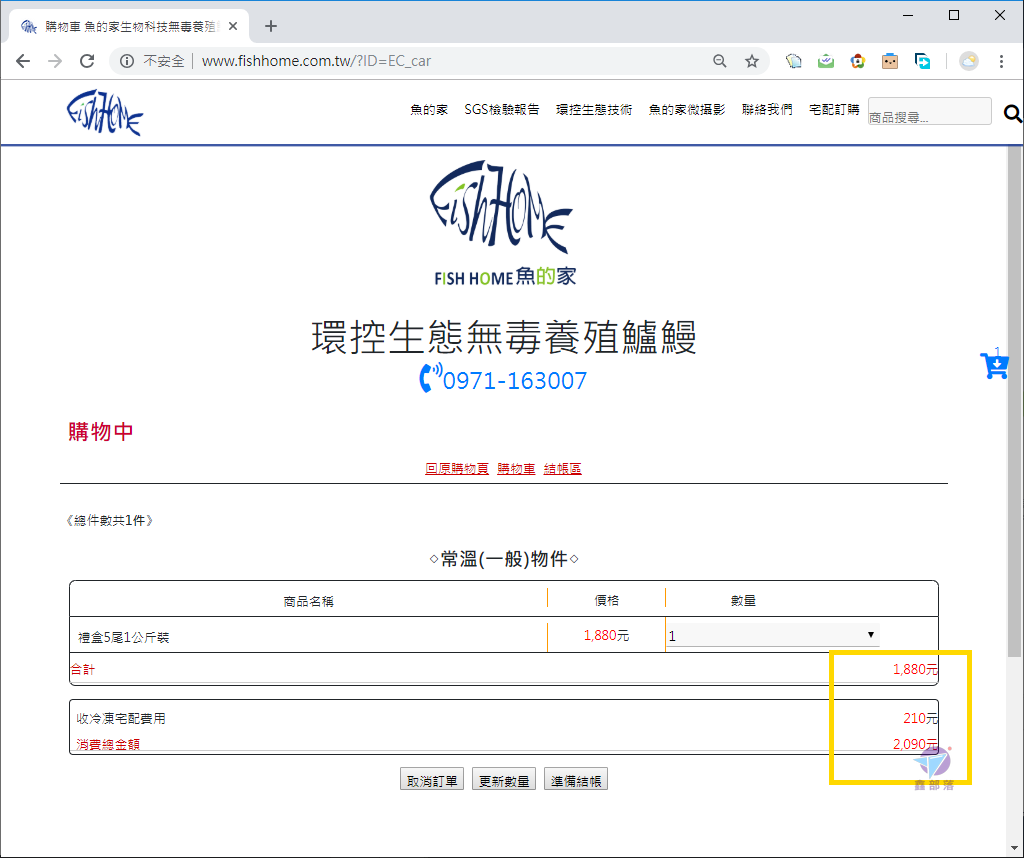Viewport: 1024px width, 858px height.
Task: Click the 數量 column header
Action: tap(743, 601)
